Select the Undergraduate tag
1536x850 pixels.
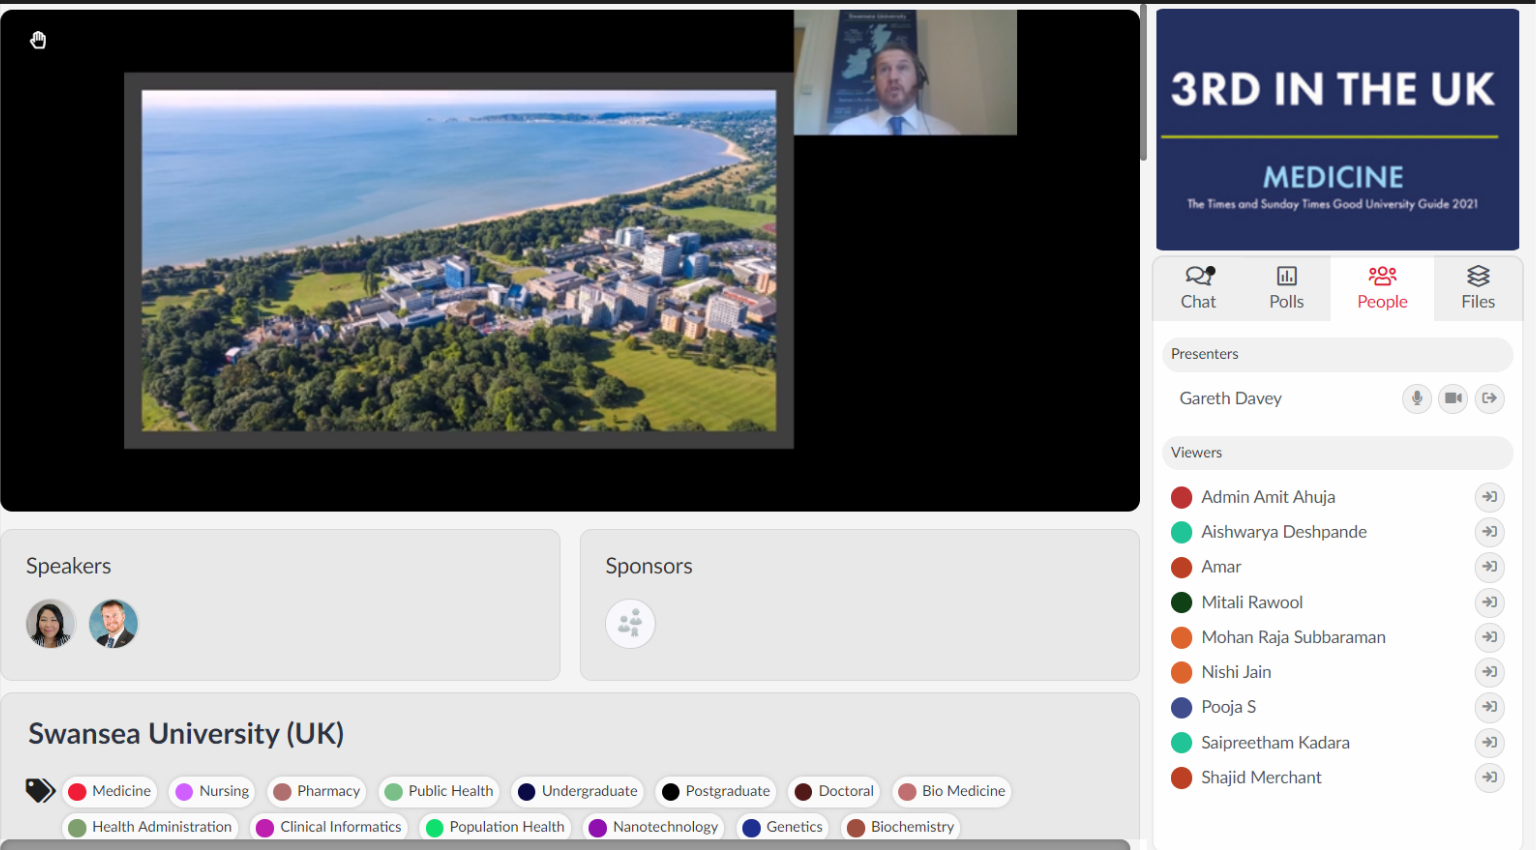(x=578, y=791)
